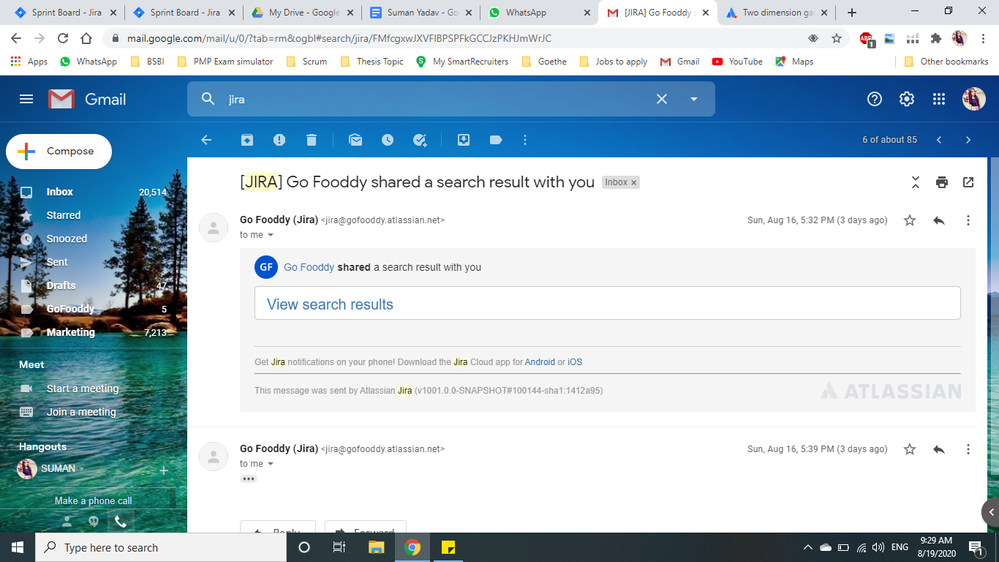Archive this conversation
The height and width of the screenshot is (562, 999).
(x=247, y=140)
